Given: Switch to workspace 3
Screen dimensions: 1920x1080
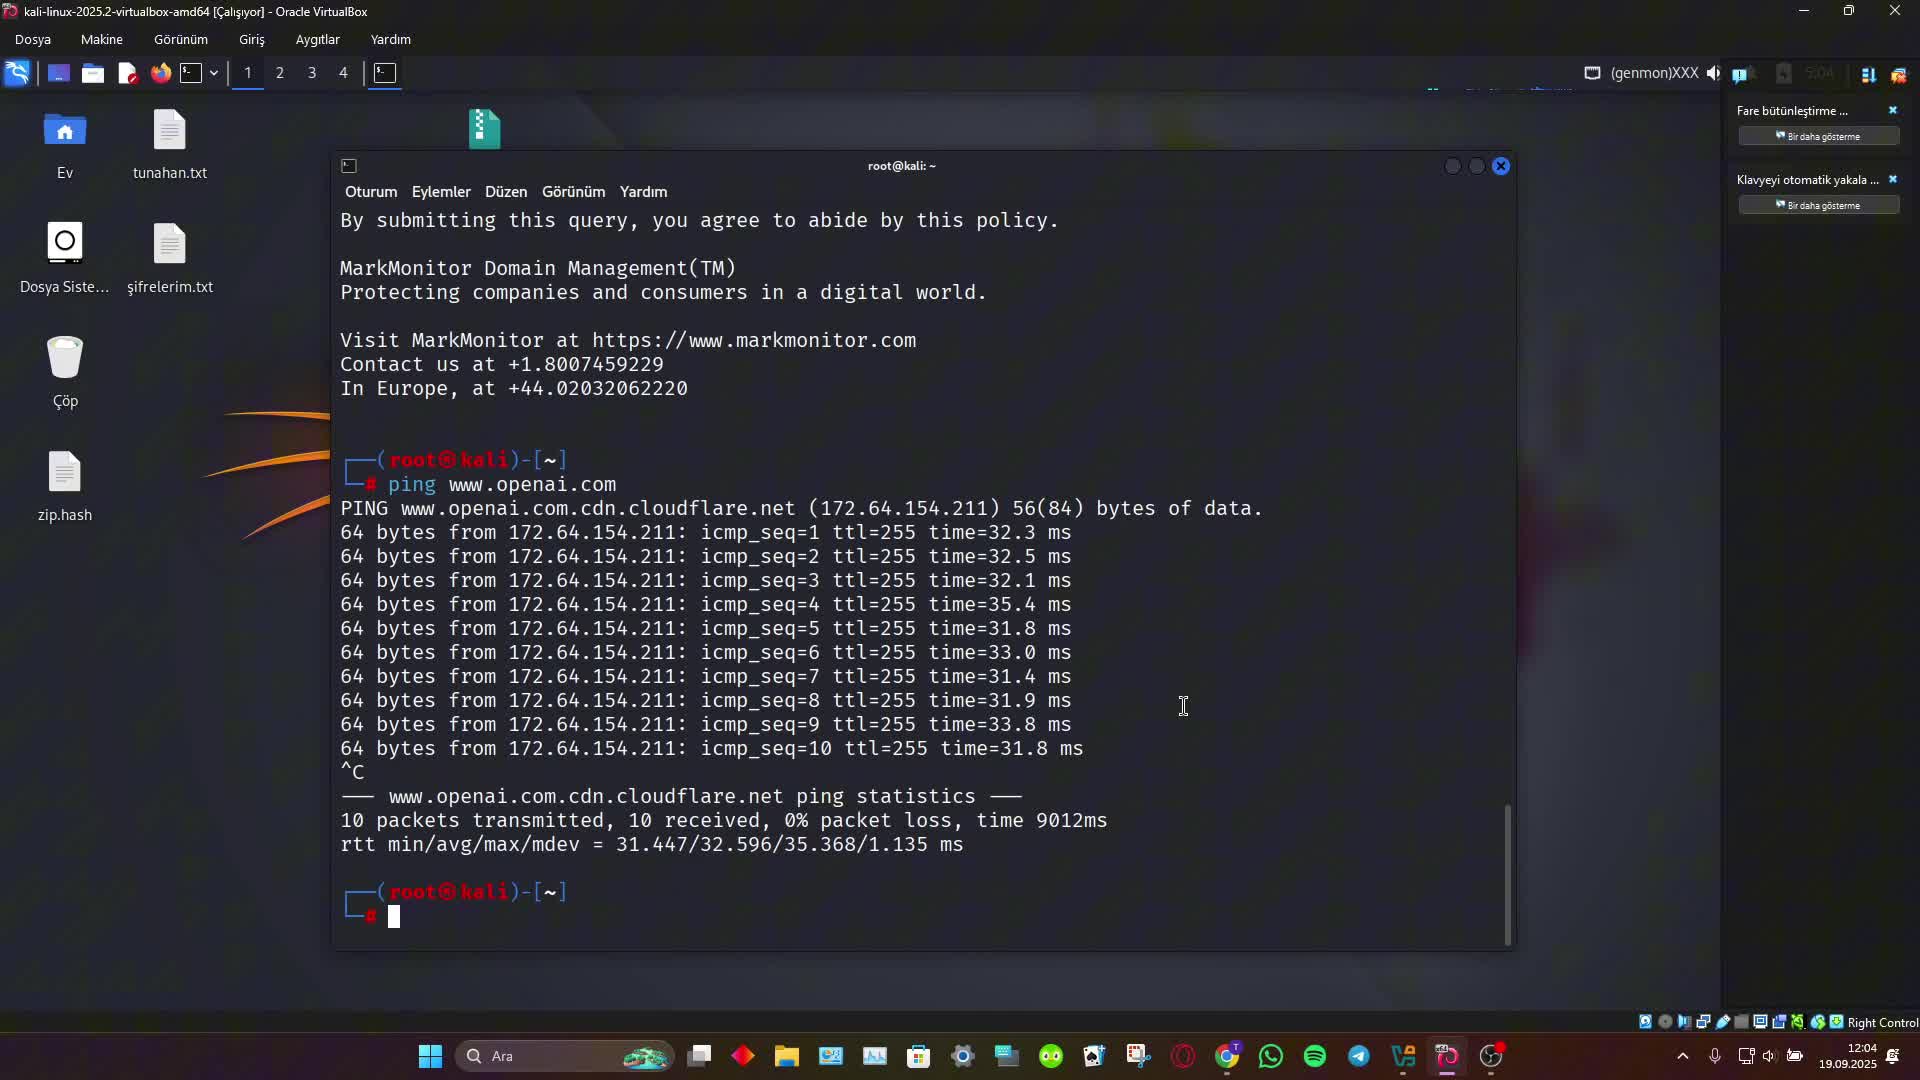Looking at the screenshot, I should click(x=312, y=73).
